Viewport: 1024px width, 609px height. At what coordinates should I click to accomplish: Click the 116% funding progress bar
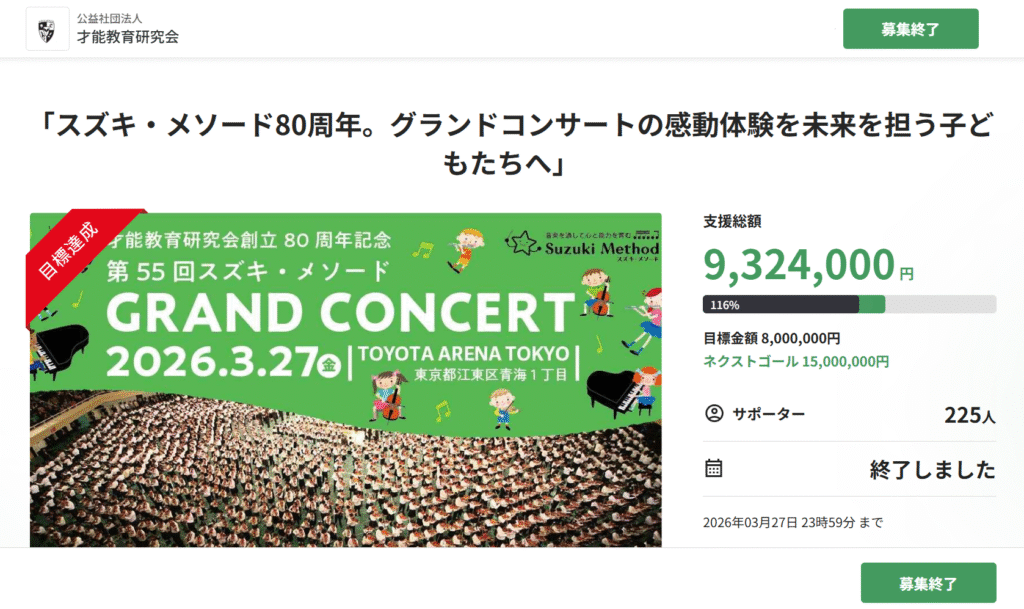pyautogui.click(x=849, y=304)
